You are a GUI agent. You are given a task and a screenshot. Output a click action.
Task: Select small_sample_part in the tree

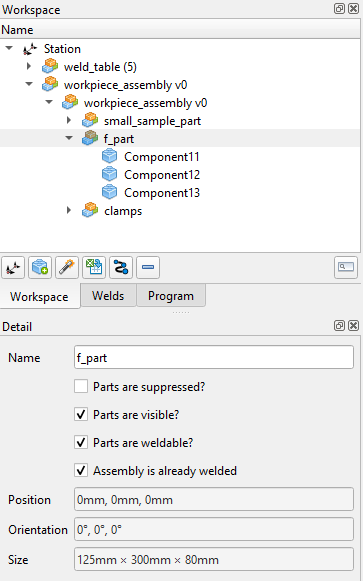152,121
